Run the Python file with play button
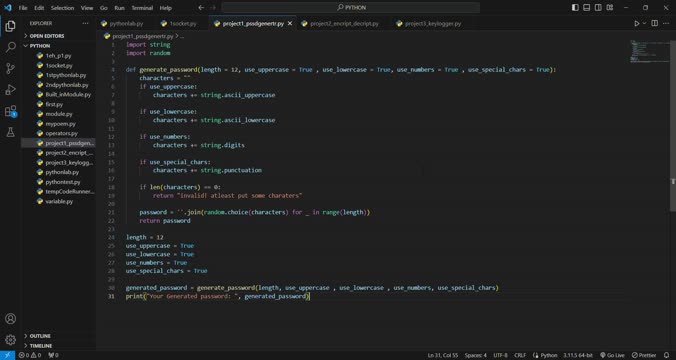Image resolution: width=676 pixels, height=360 pixels. click(637, 23)
